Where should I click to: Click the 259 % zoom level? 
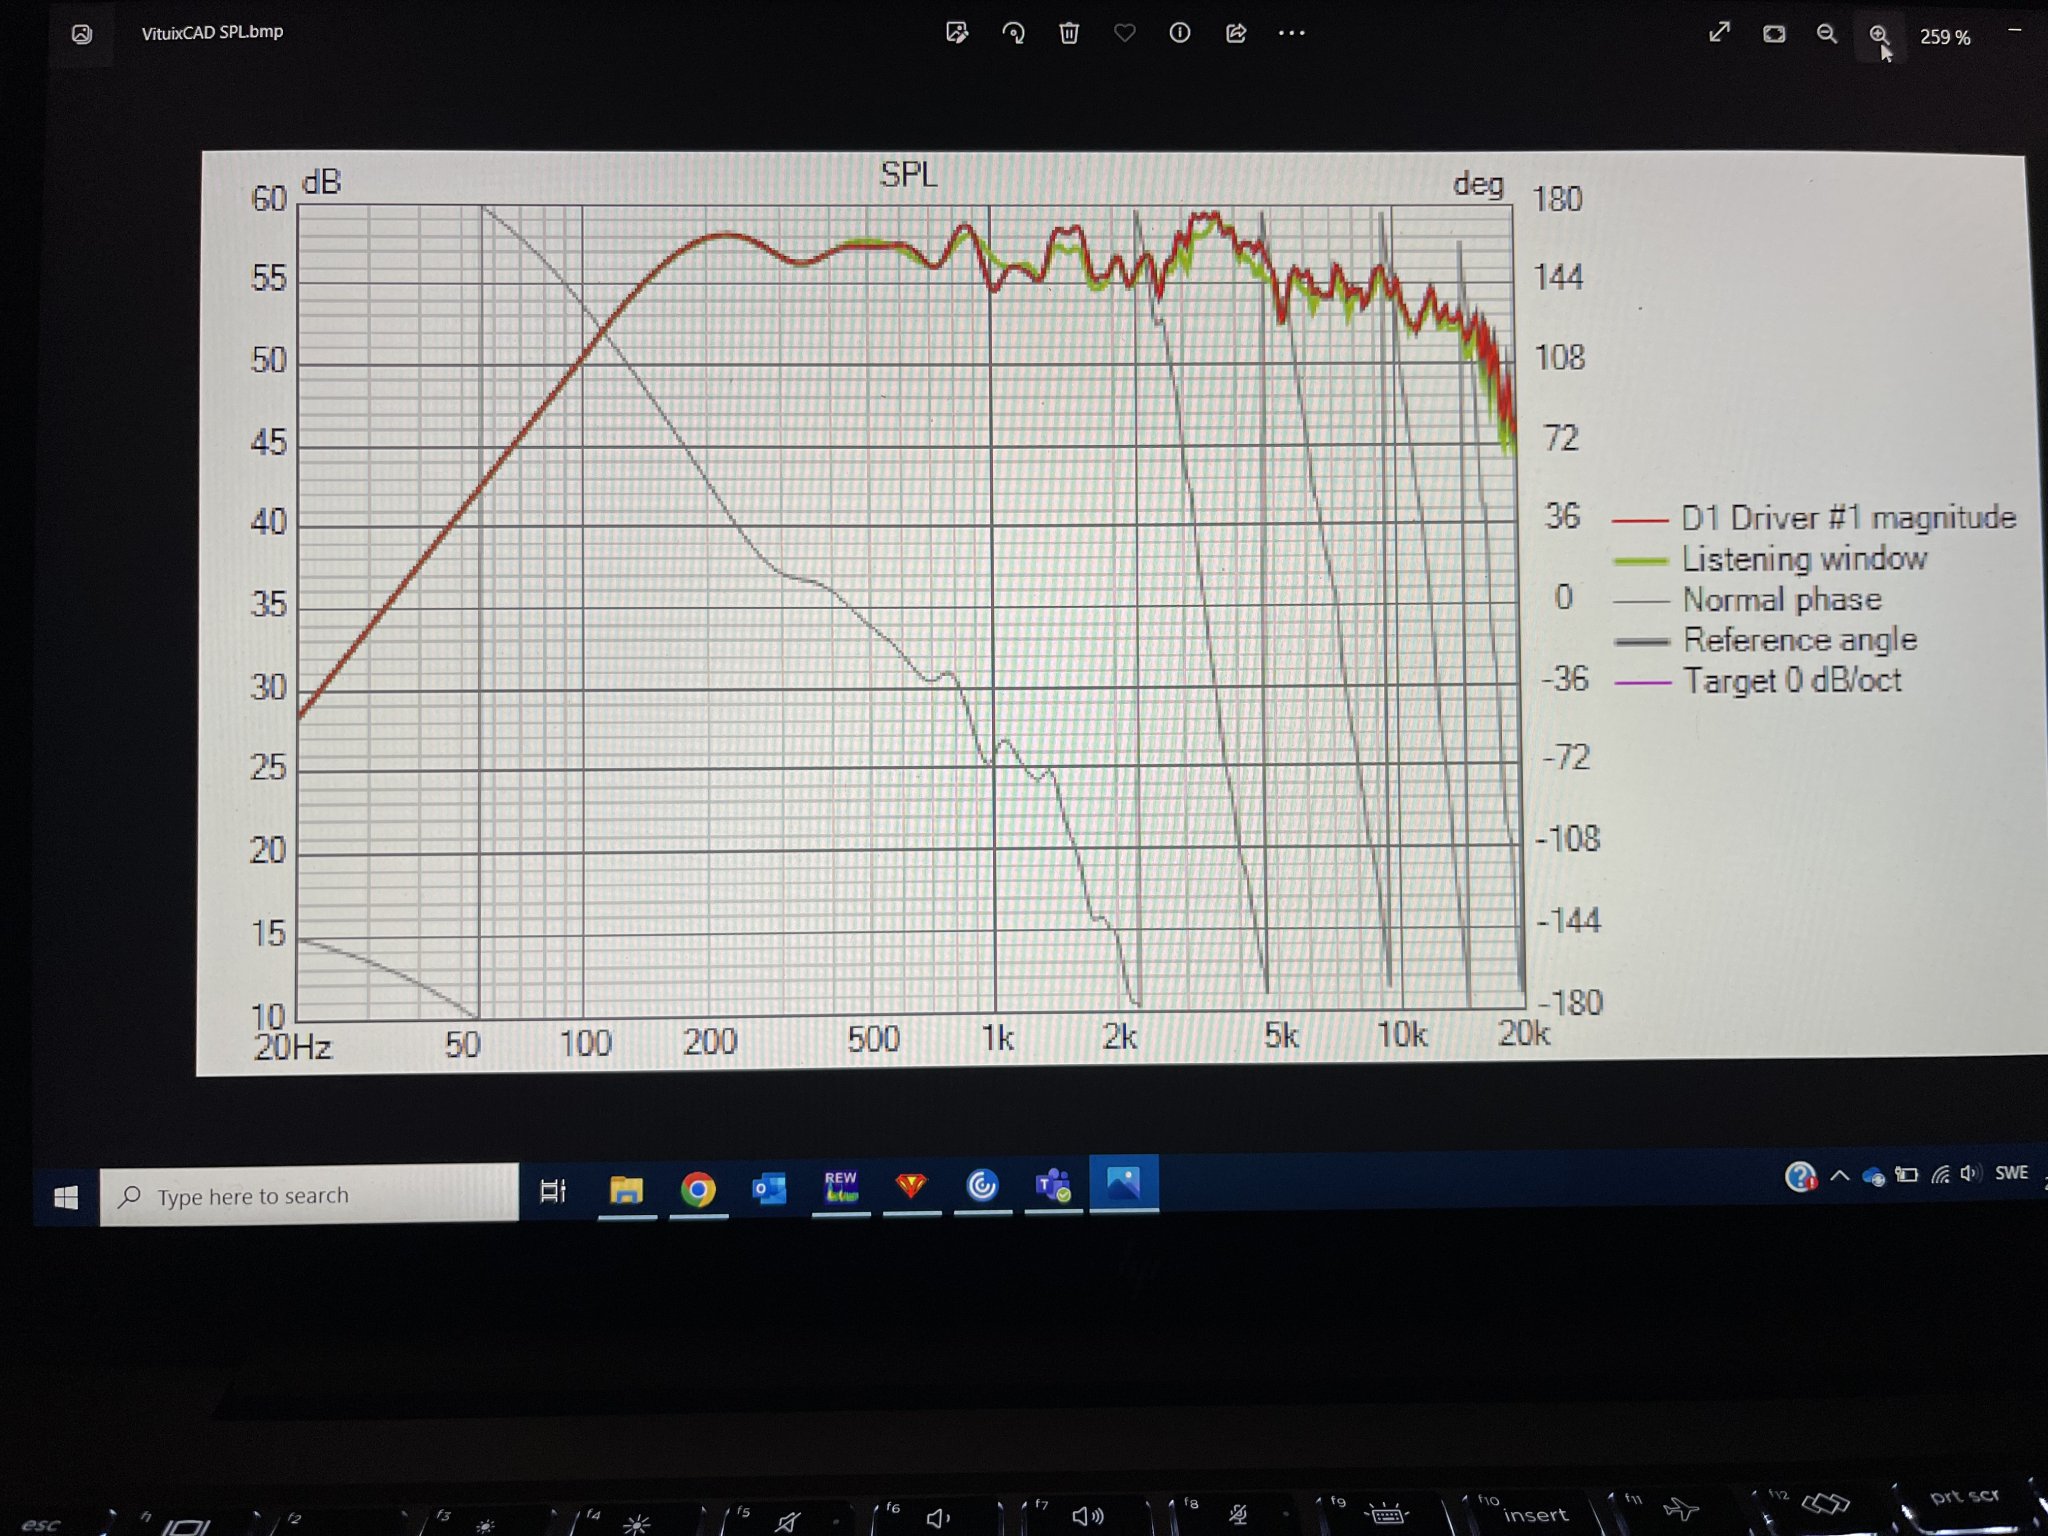tap(1945, 37)
